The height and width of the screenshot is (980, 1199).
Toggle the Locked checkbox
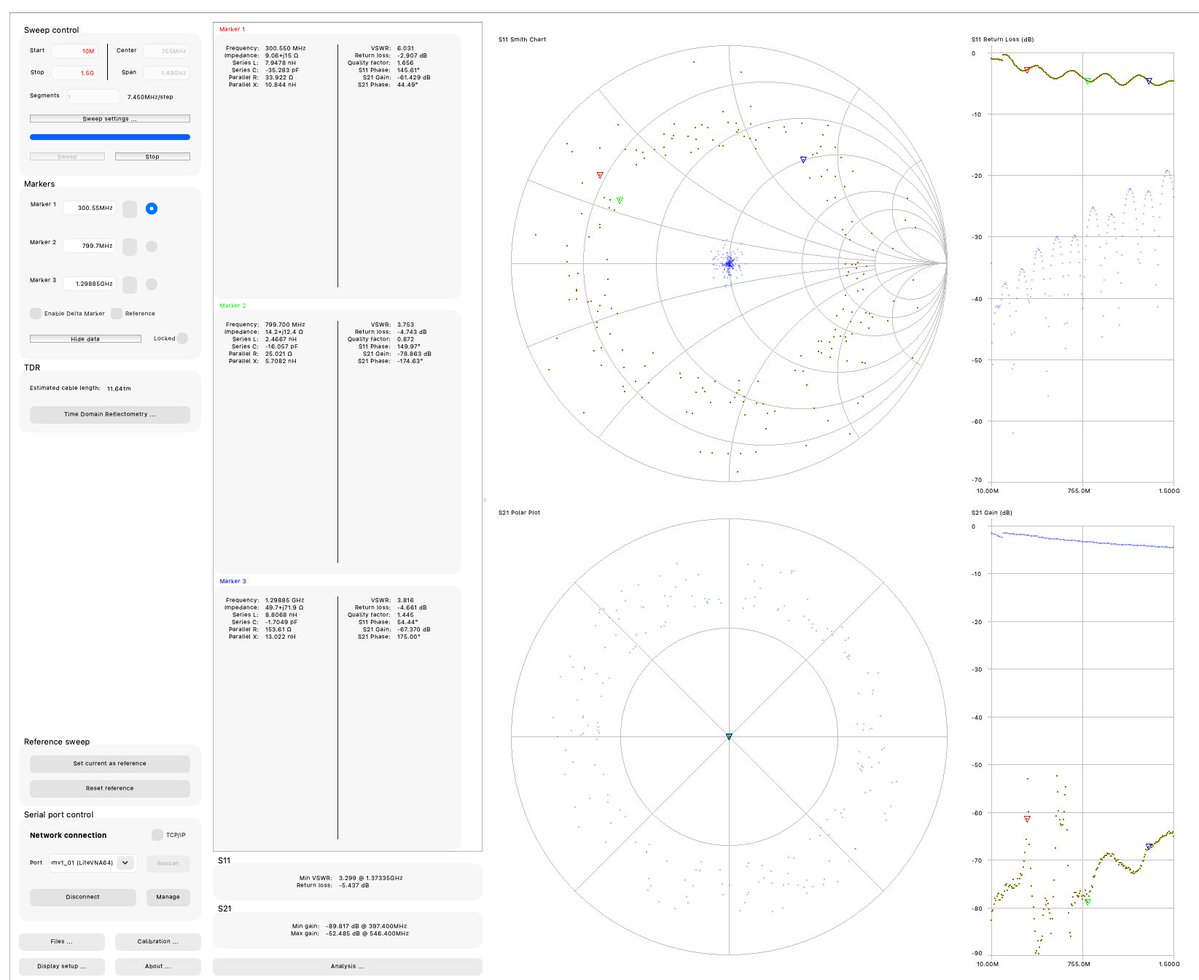point(182,338)
